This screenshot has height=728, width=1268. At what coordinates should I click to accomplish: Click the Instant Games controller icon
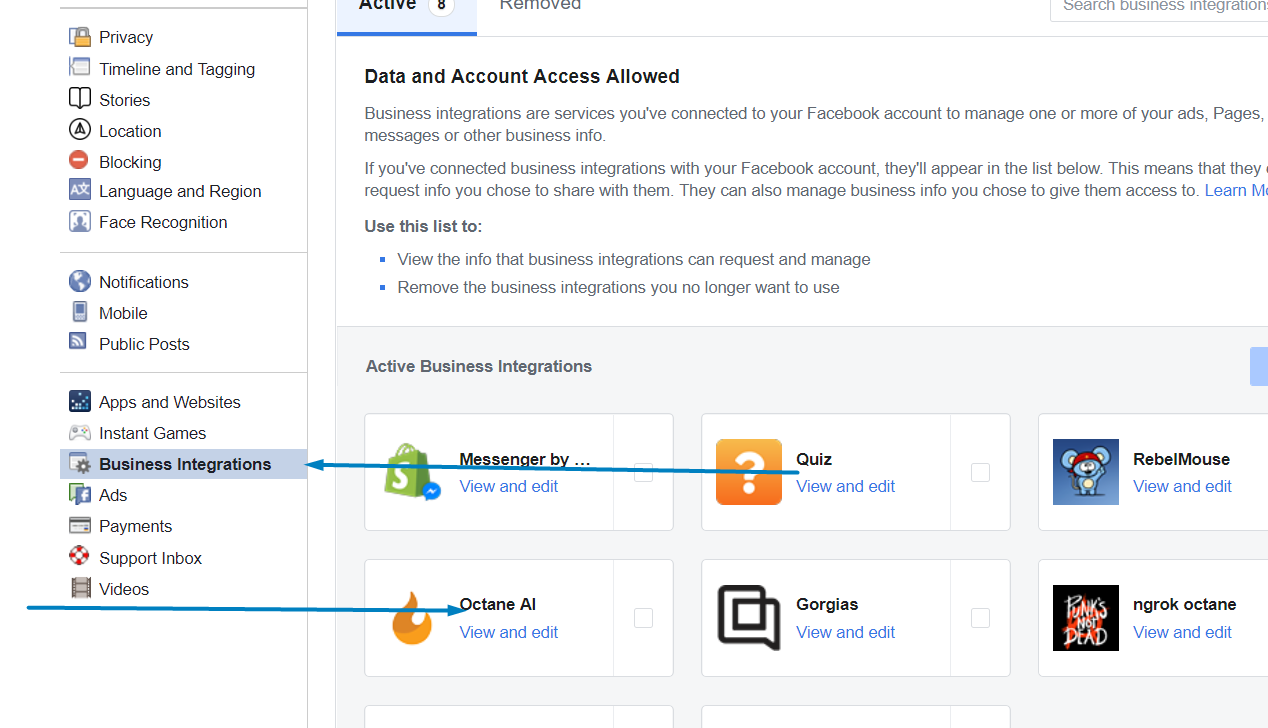79,433
